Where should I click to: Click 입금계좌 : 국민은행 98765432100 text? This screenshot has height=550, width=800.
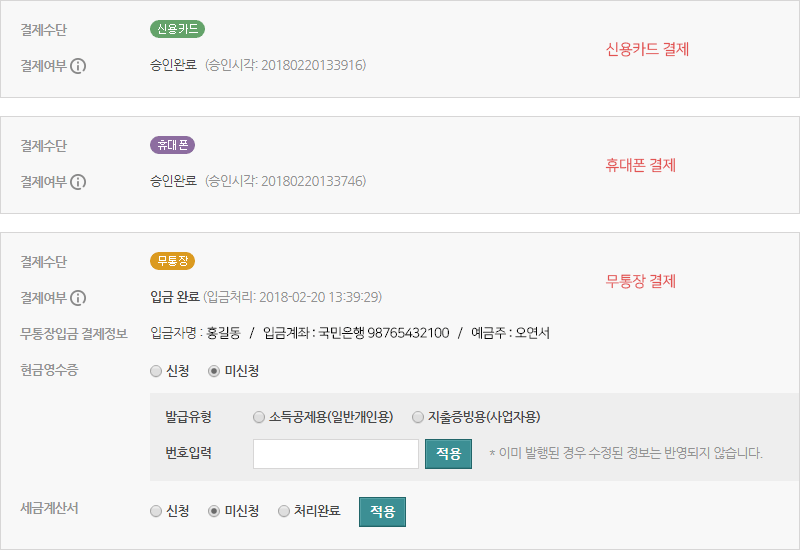coord(356,333)
